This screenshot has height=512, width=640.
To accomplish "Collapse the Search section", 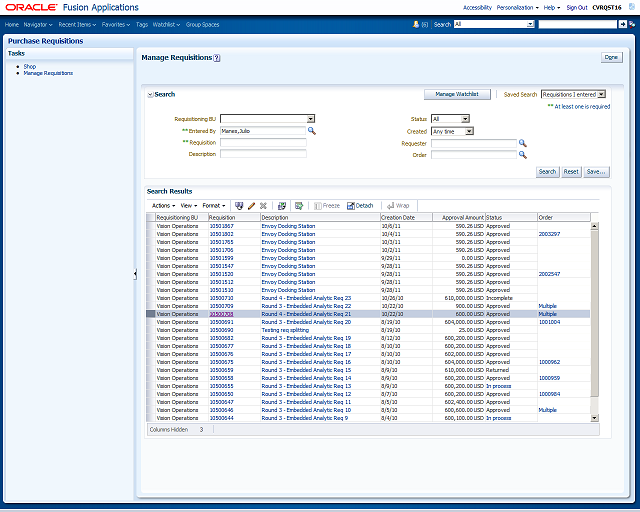I will (x=150, y=95).
